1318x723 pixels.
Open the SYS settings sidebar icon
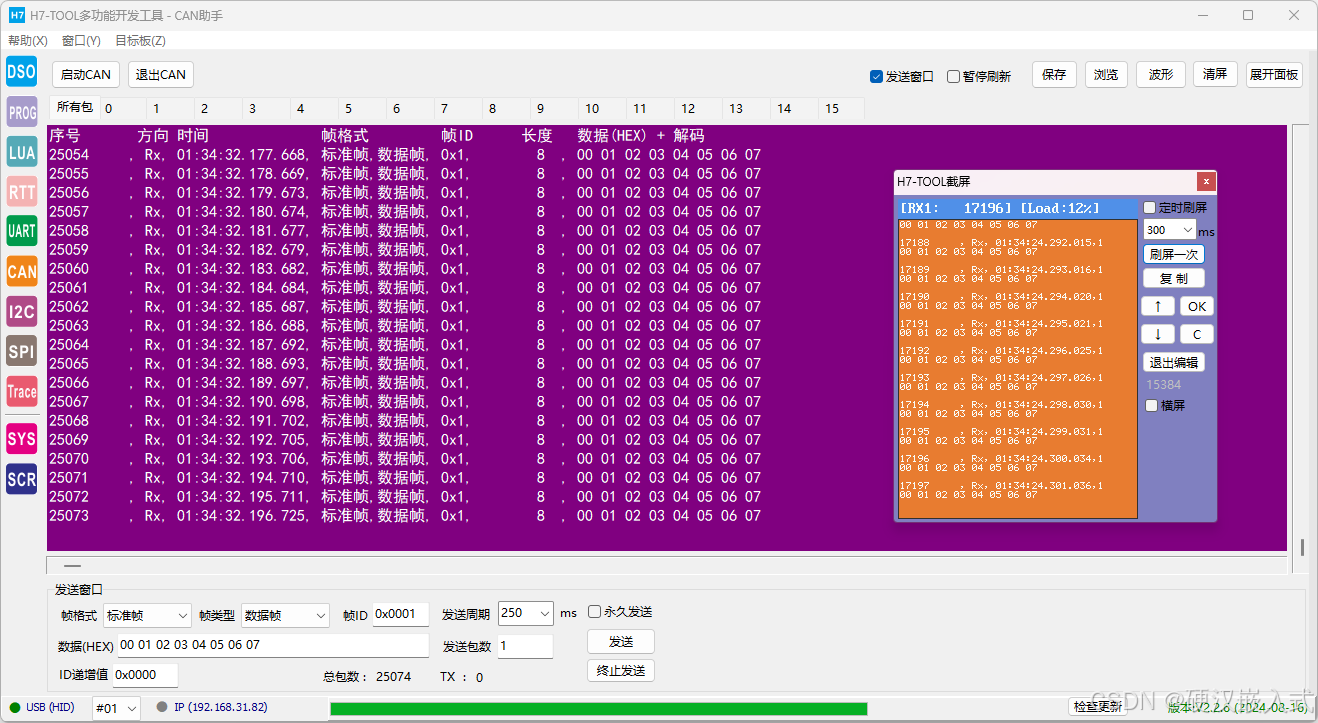pyautogui.click(x=22, y=438)
